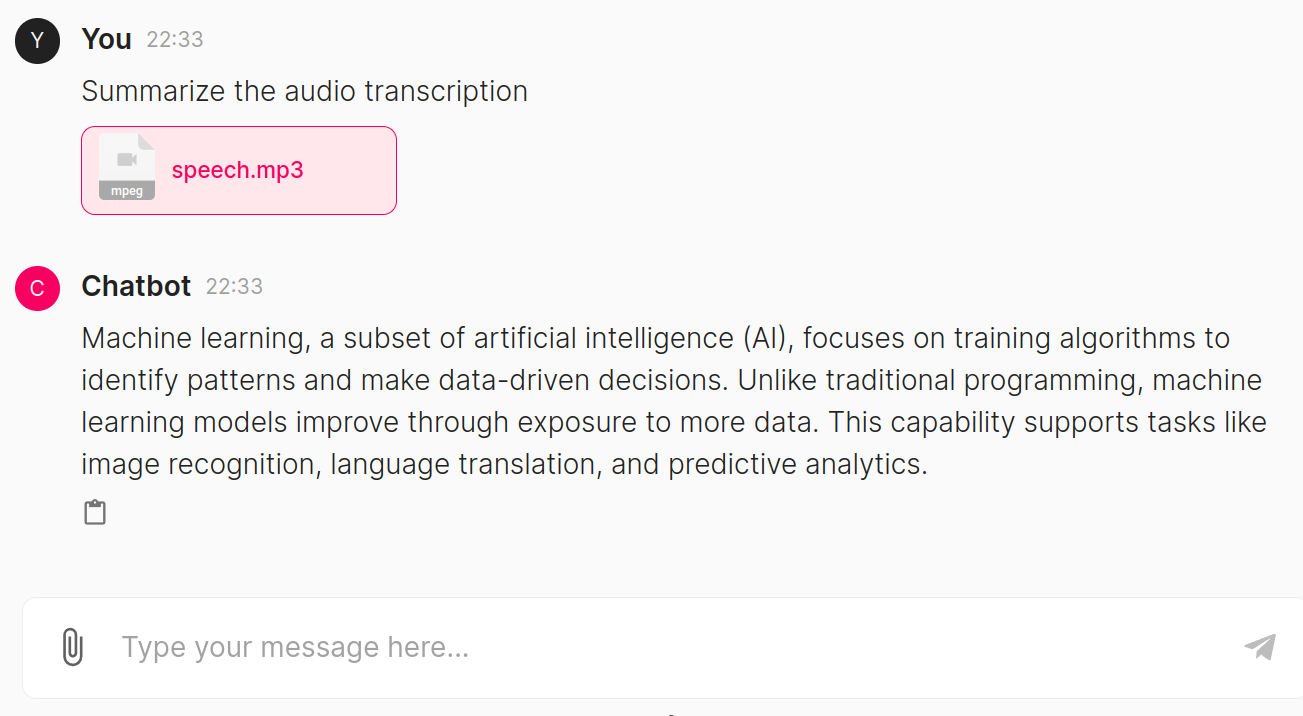Viewport: 1303px width, 716px height.
Task: Copy the Chatbot response with clipboard icon
Action: [x=95, y=513]
